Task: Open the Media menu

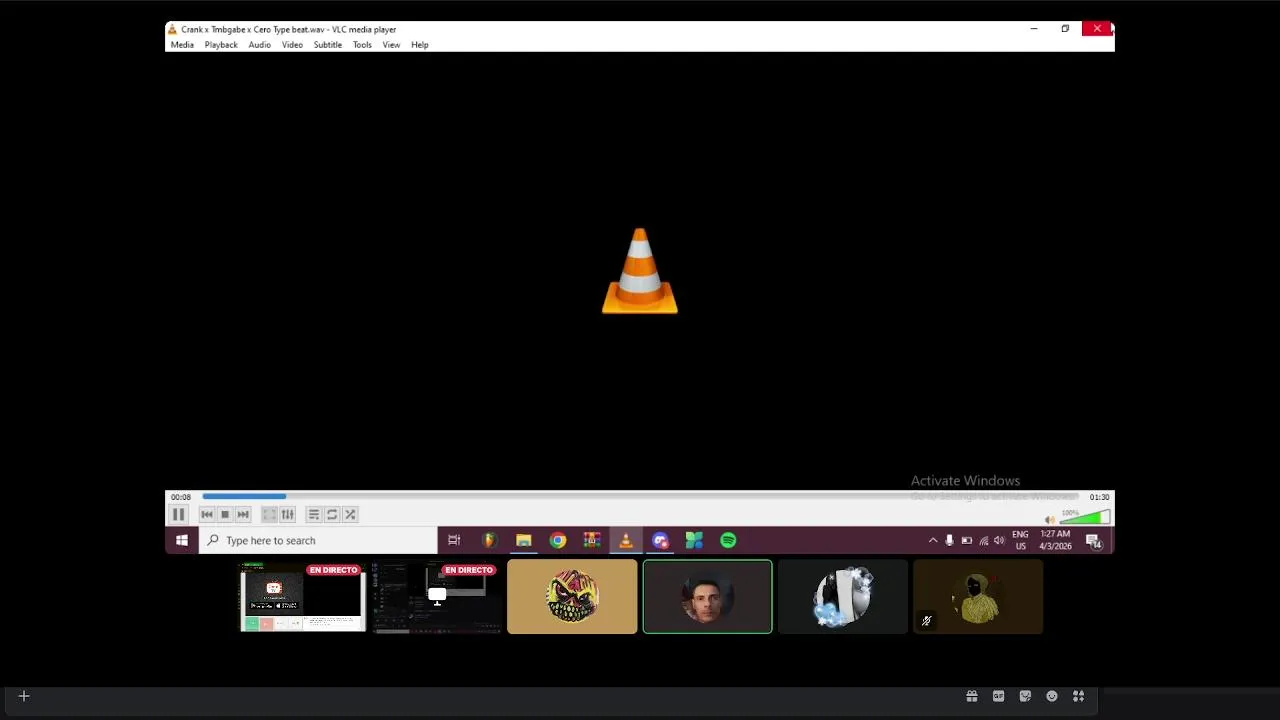Action: pyautogui.click(x=182, y=45)
